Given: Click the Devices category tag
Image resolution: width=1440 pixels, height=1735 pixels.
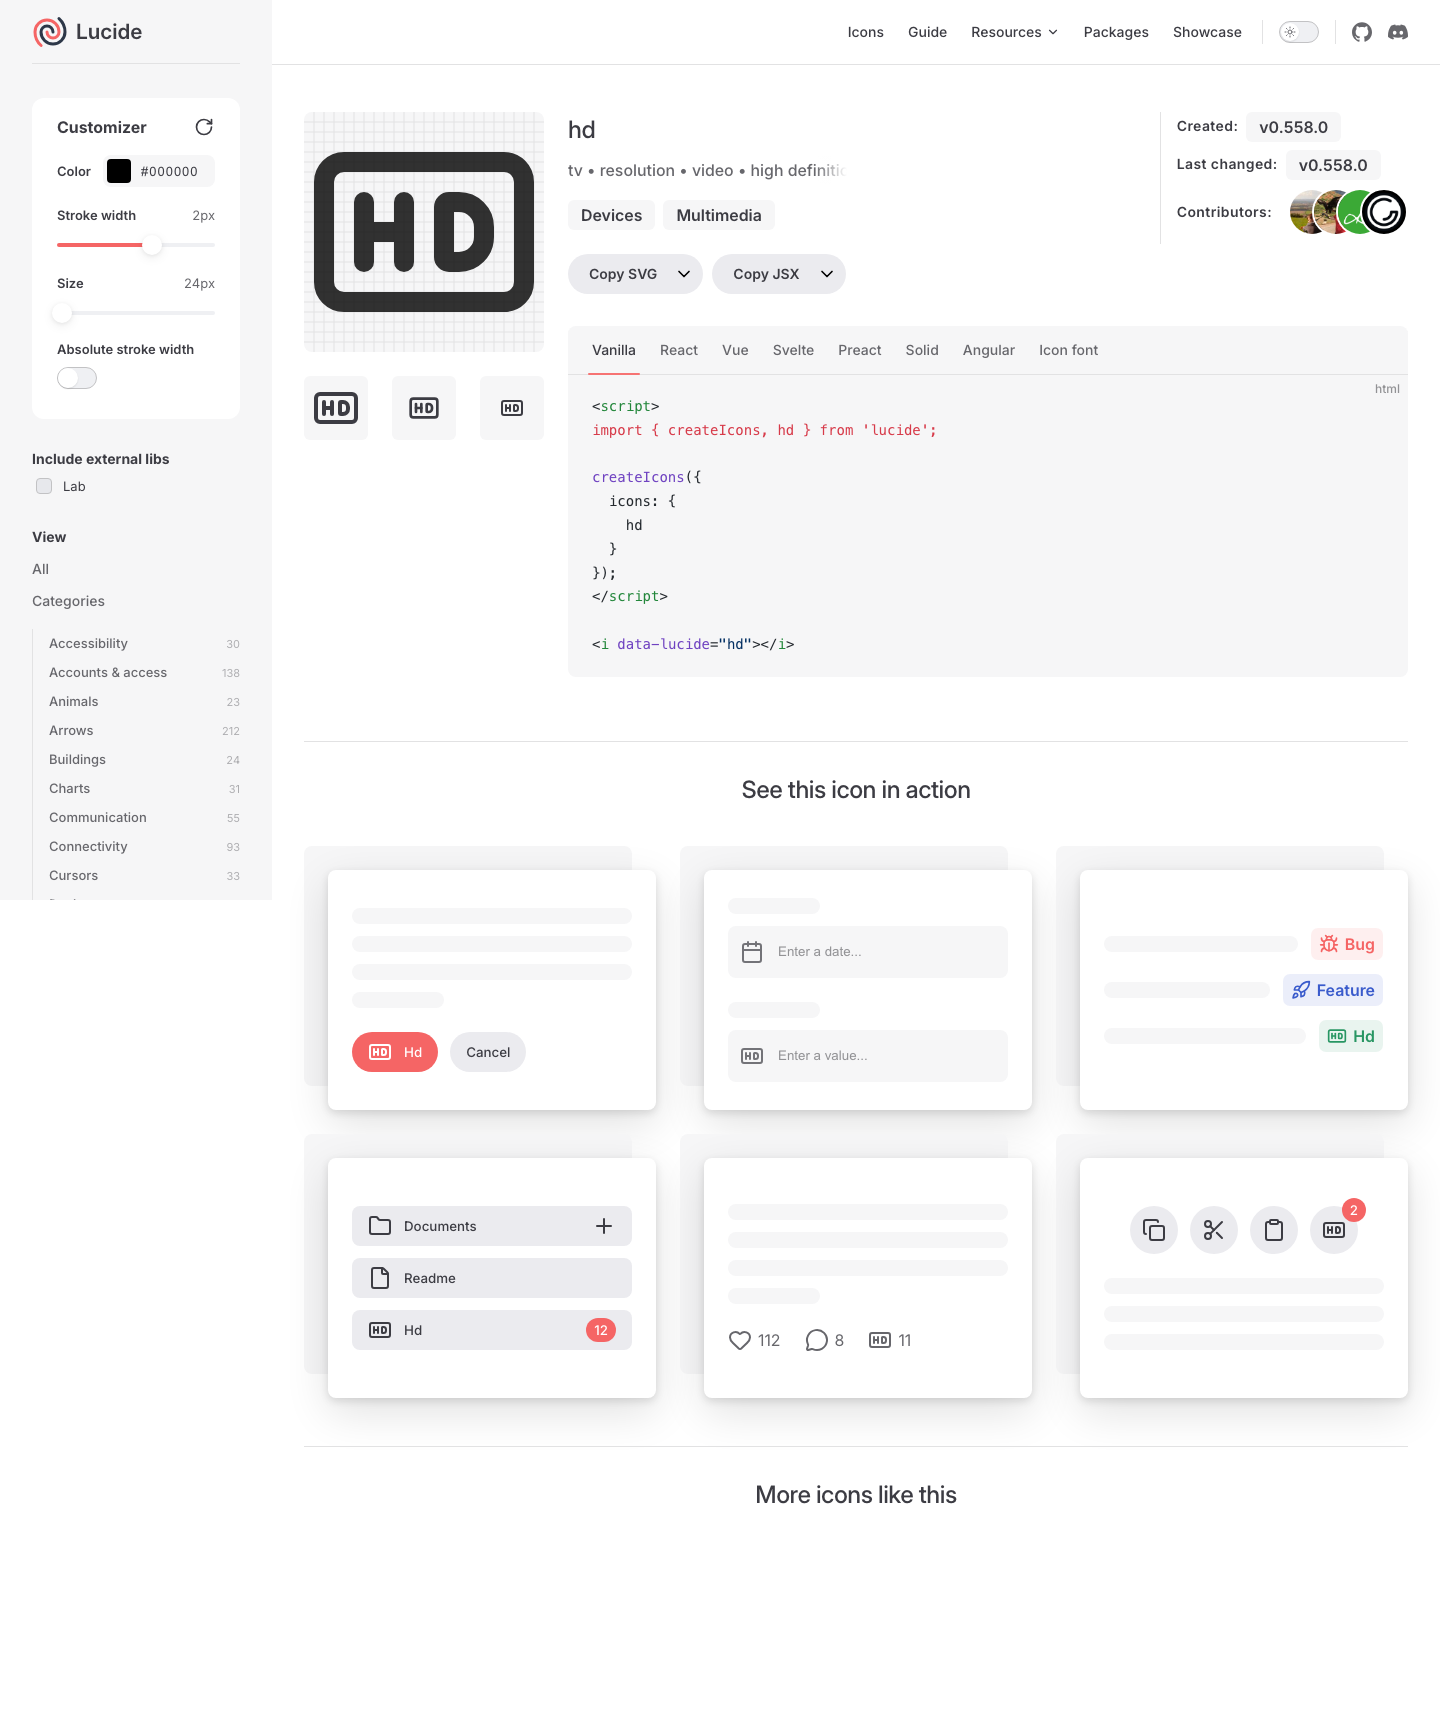Looking at the screenshot, I should point(612,215).
